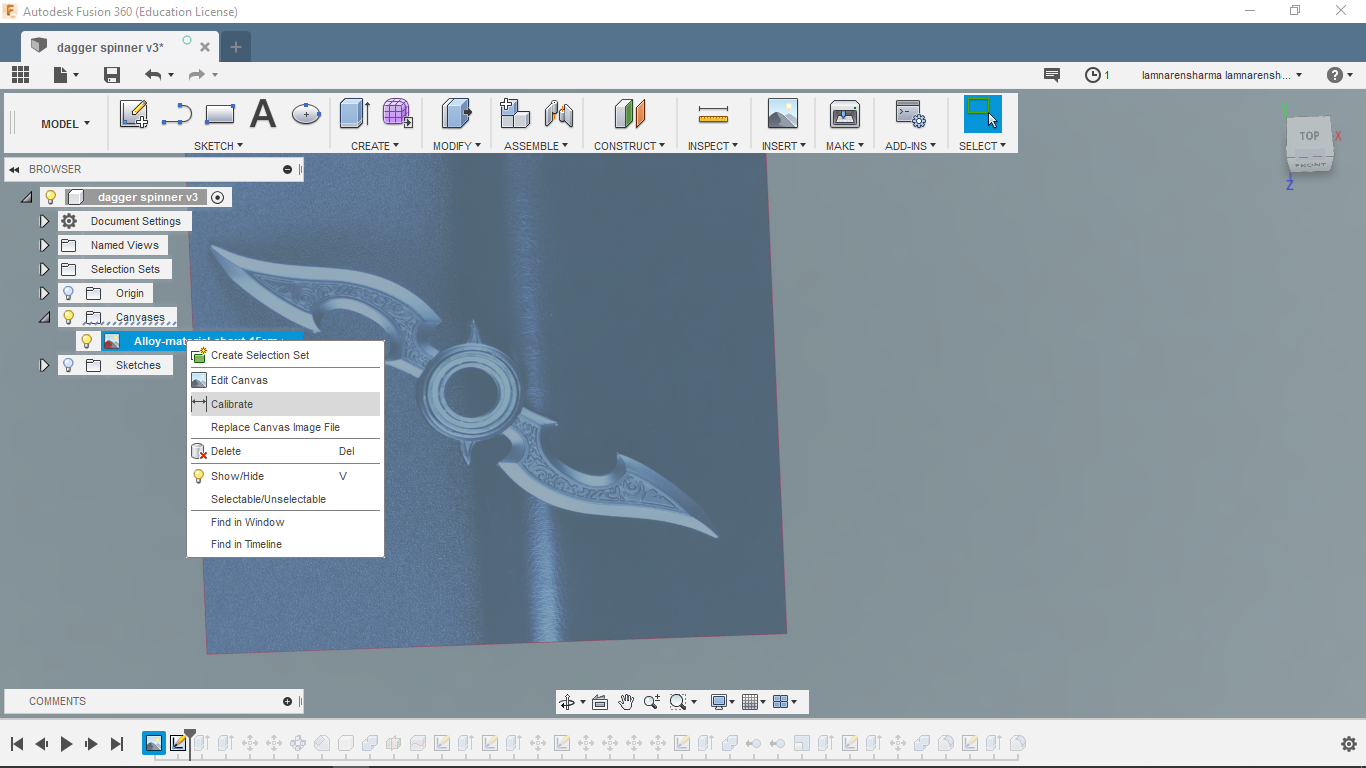
Task: Toggle the Alloy canvas item visibility bulb
Action: [87, 341]
